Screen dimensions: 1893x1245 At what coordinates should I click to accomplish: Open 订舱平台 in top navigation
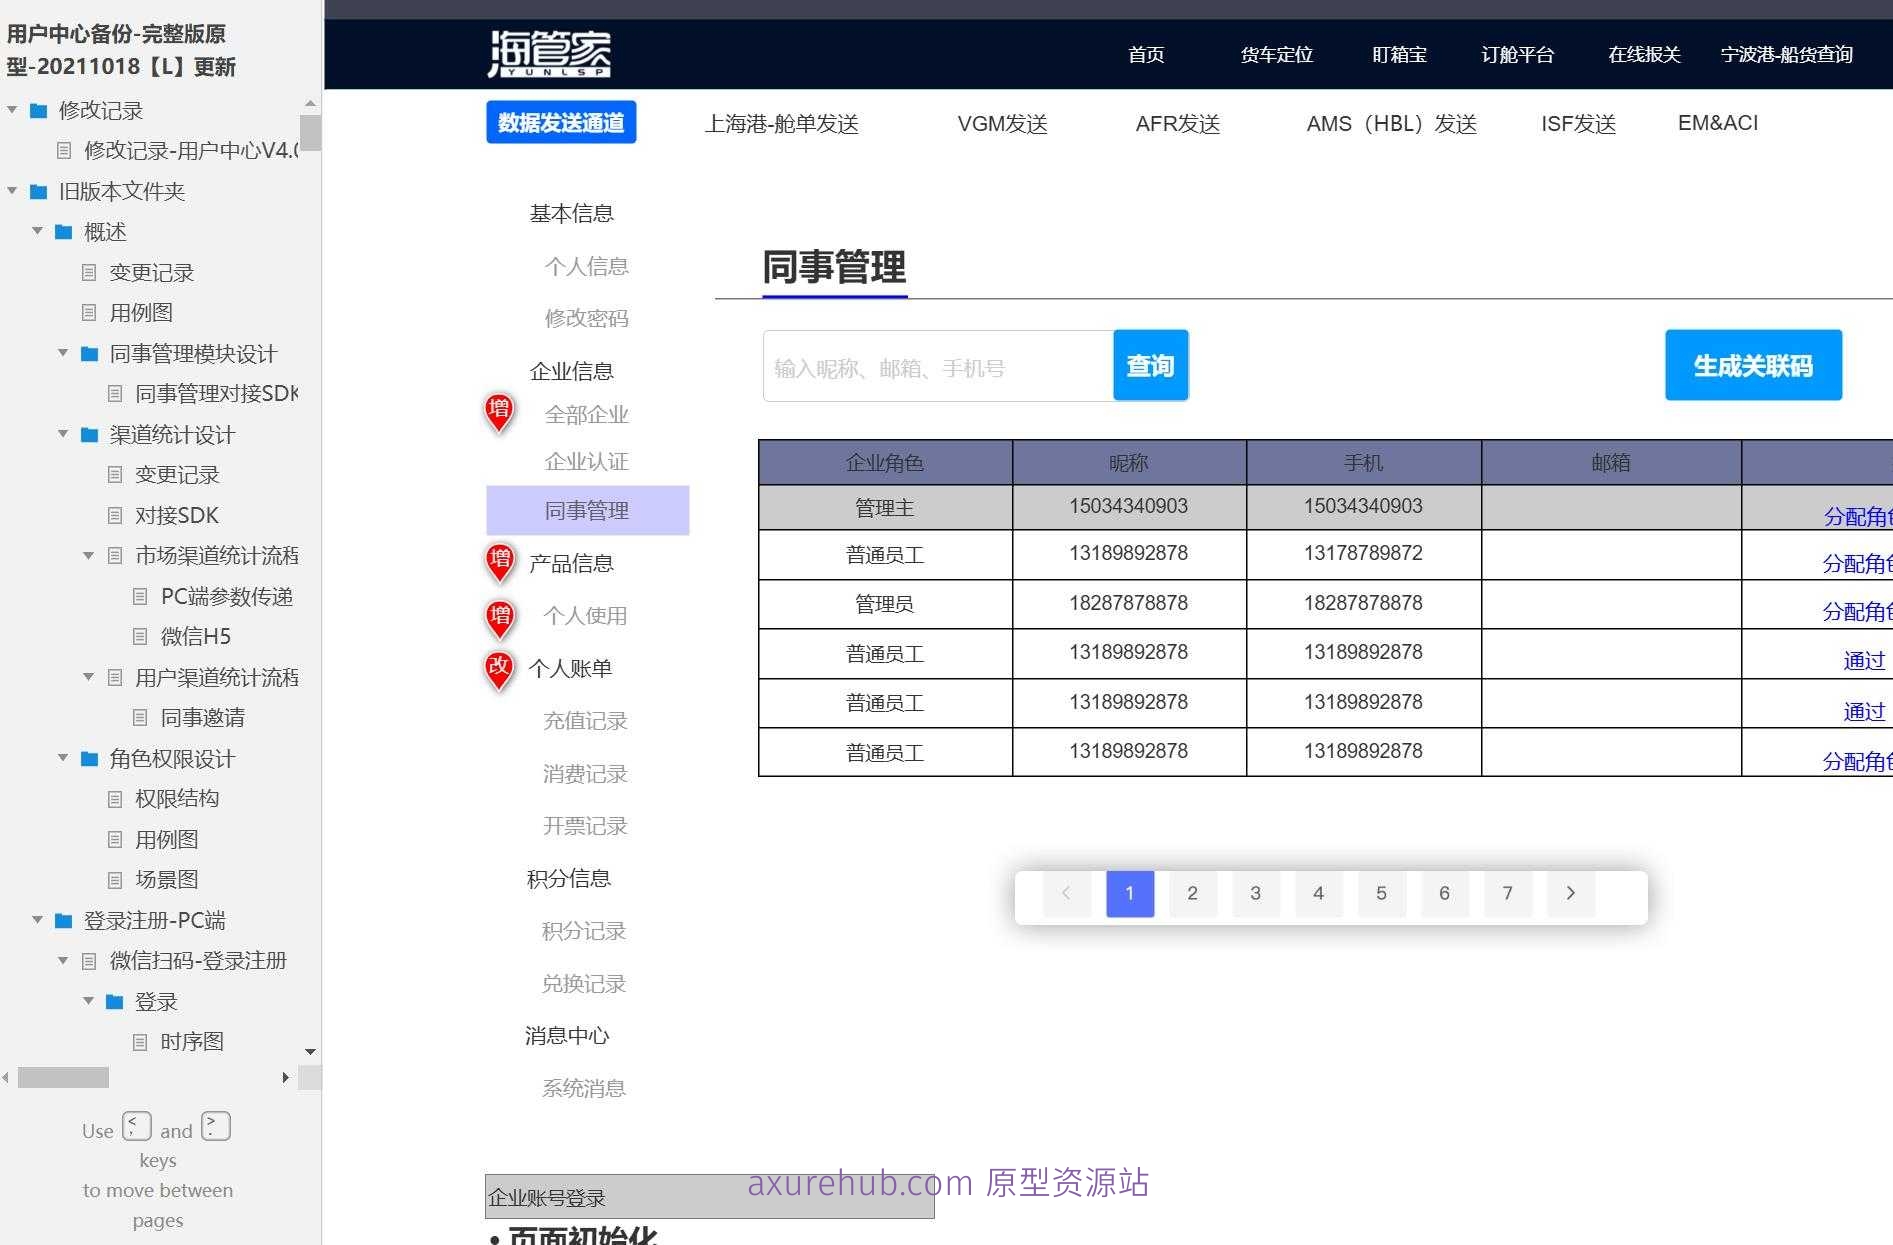click(x=1518, y=55)
